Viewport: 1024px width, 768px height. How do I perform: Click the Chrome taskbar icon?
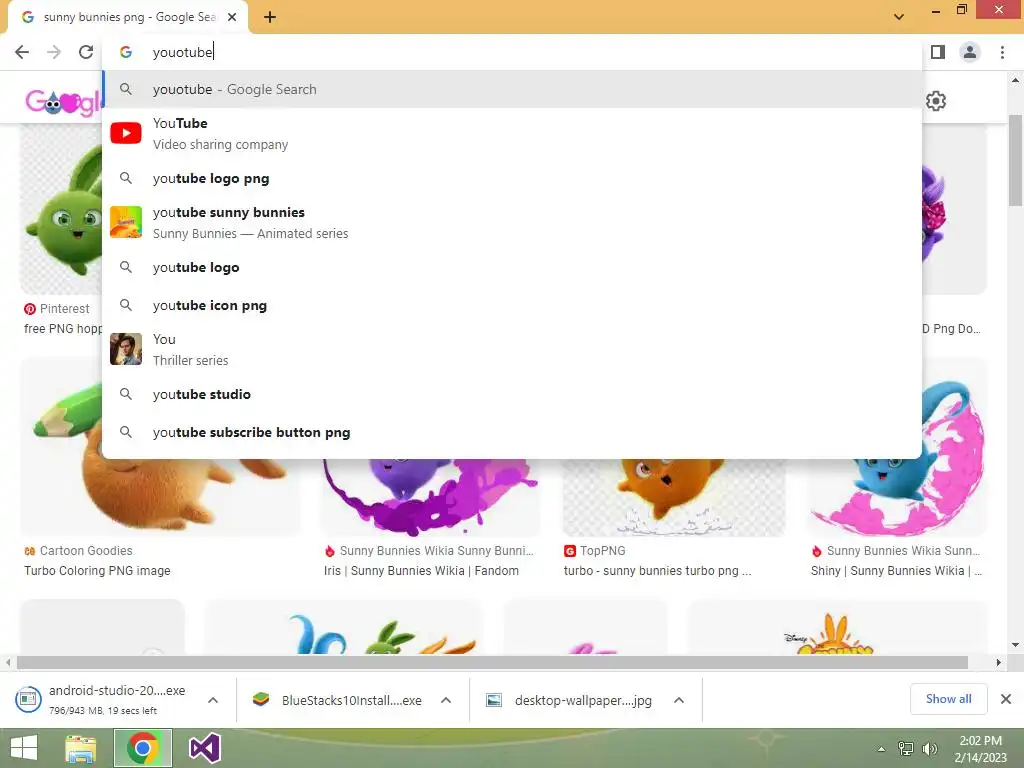pyautogui.click(x=143, y=748)
